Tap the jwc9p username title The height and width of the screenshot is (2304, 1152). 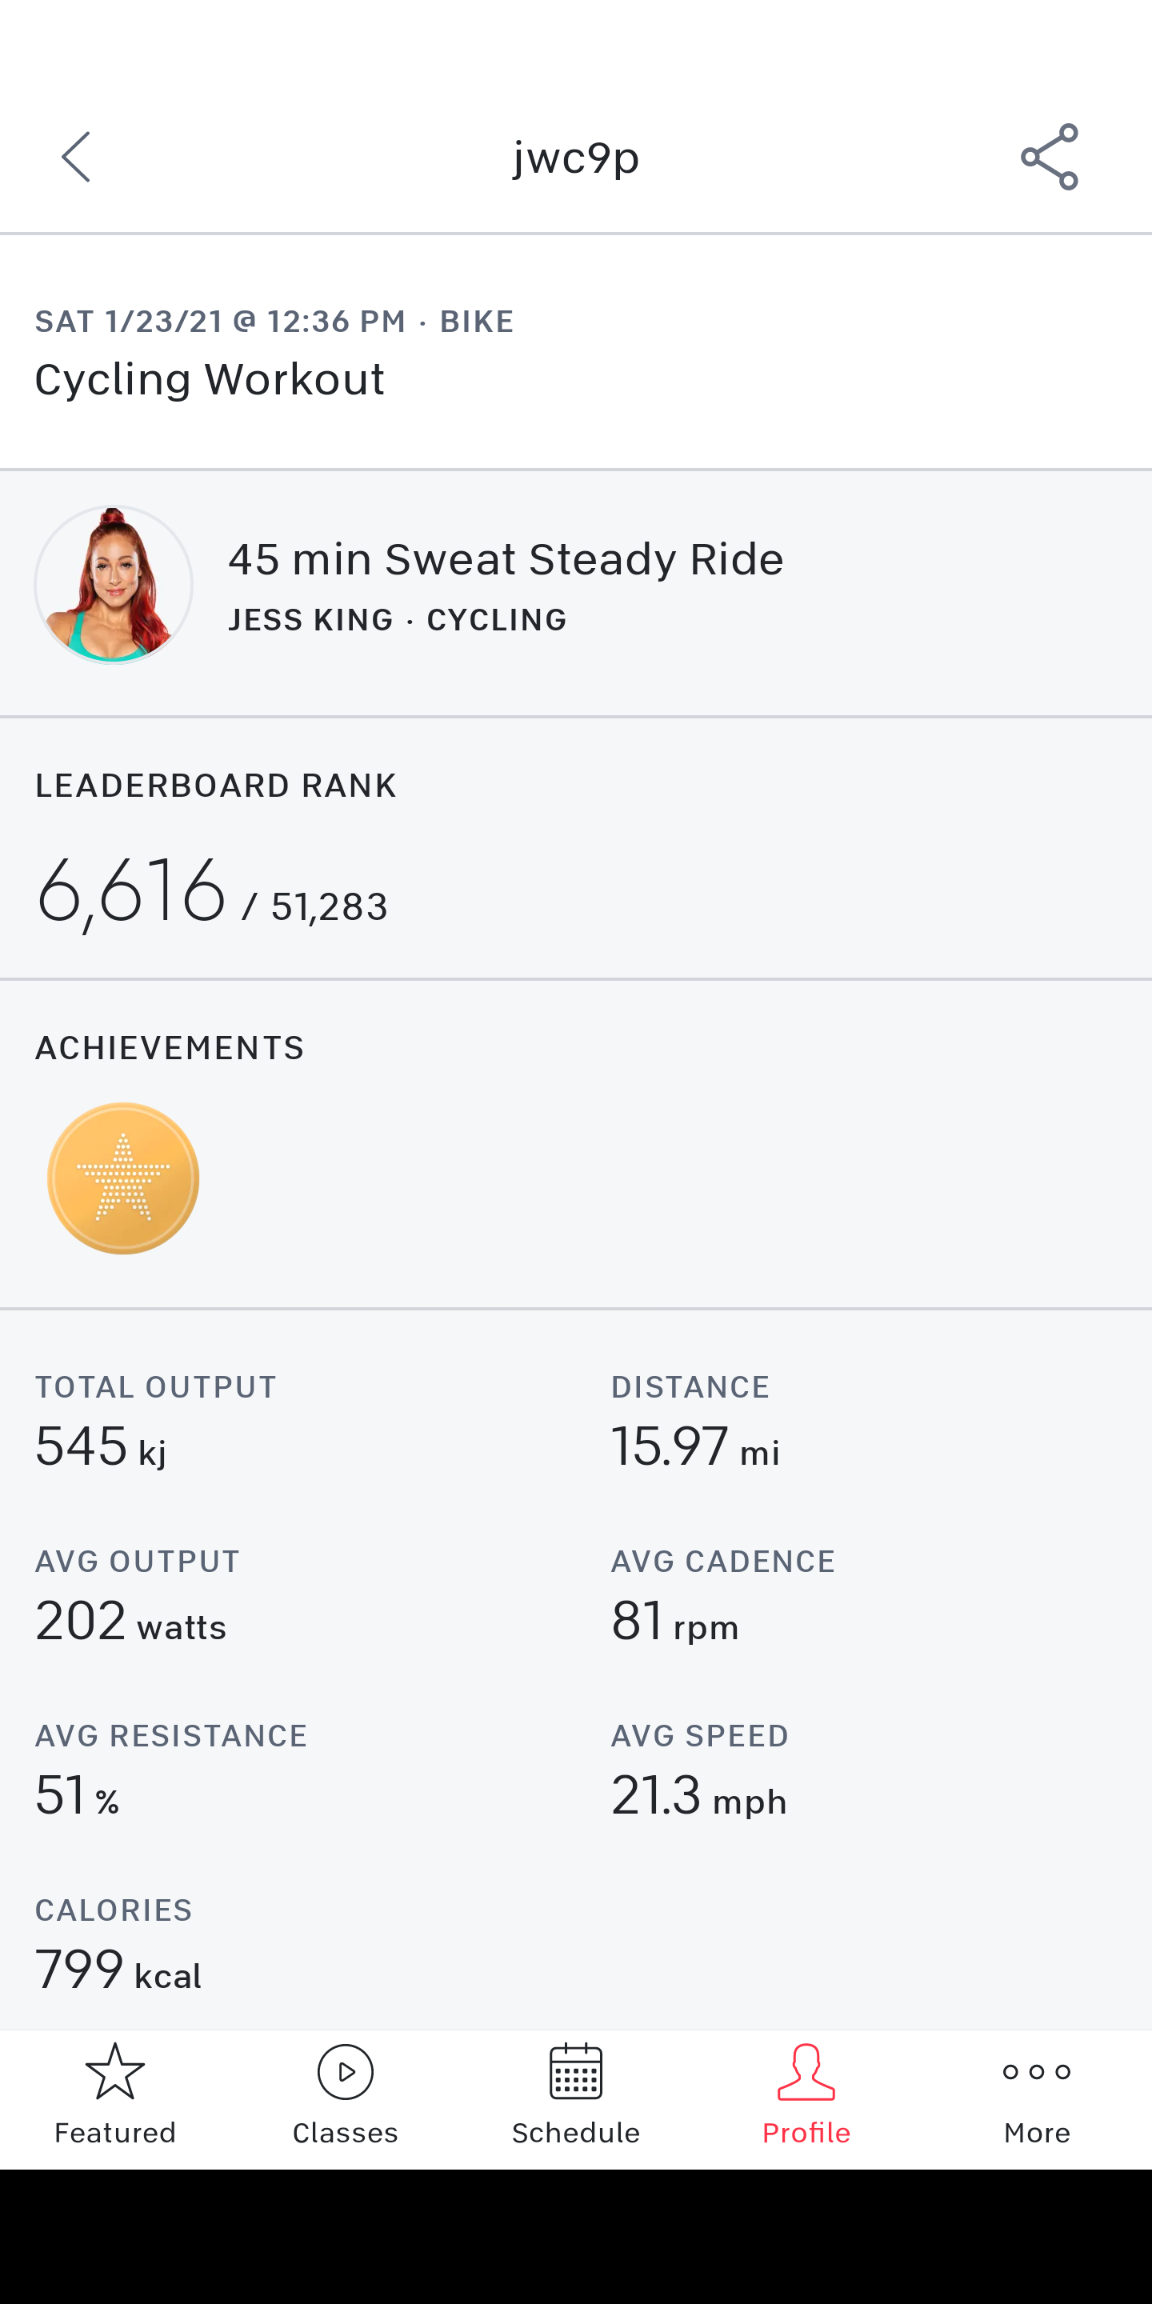576,157
